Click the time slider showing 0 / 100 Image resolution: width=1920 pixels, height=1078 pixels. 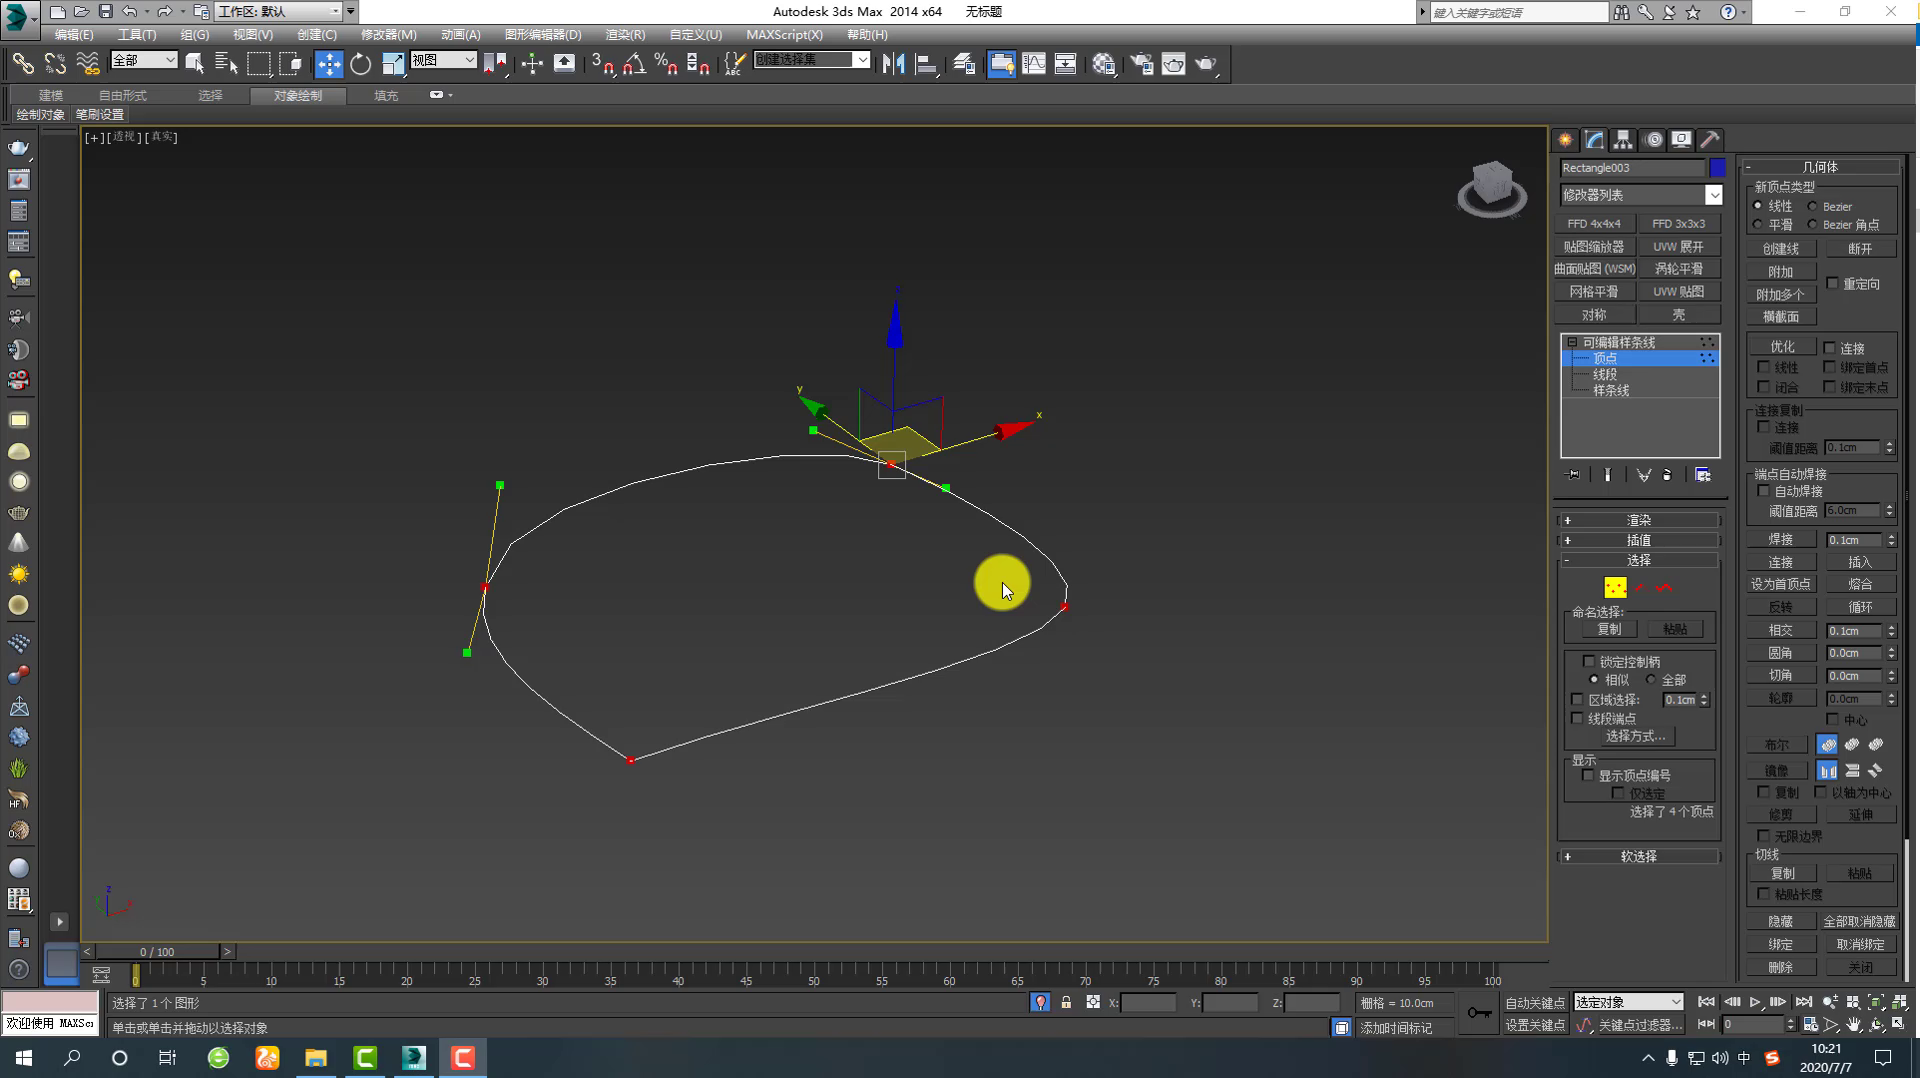157,952
